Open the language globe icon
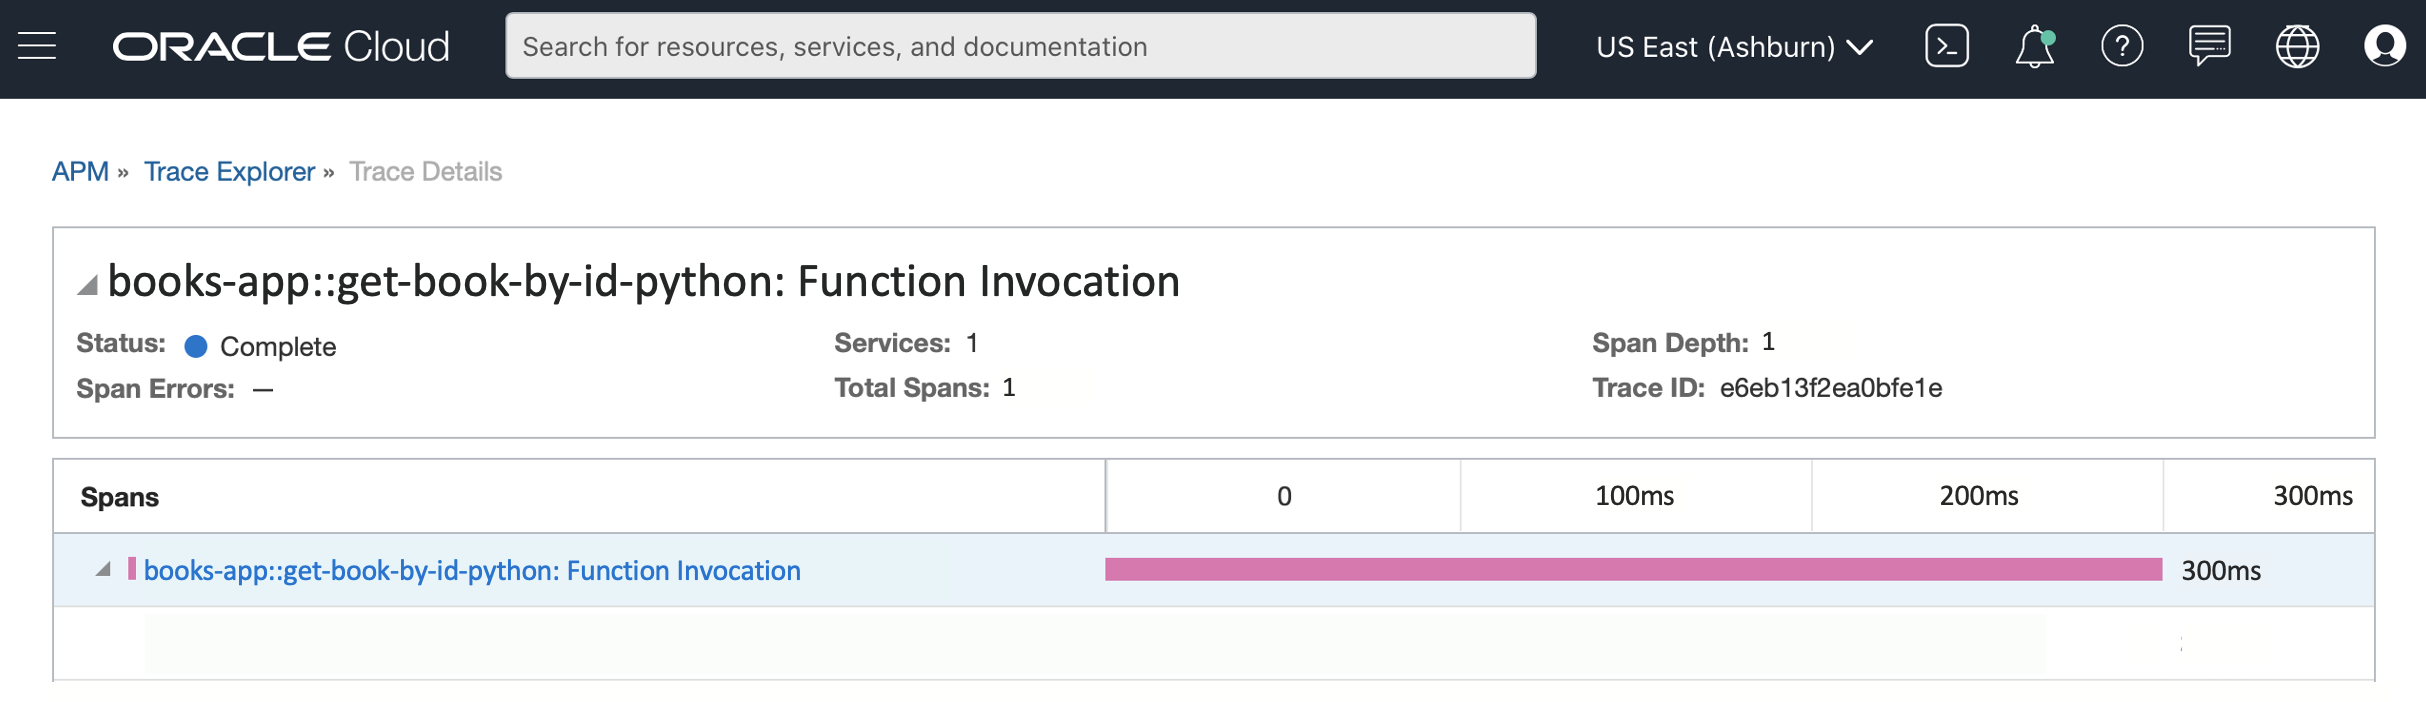2426x702 pixels. 2297,46
